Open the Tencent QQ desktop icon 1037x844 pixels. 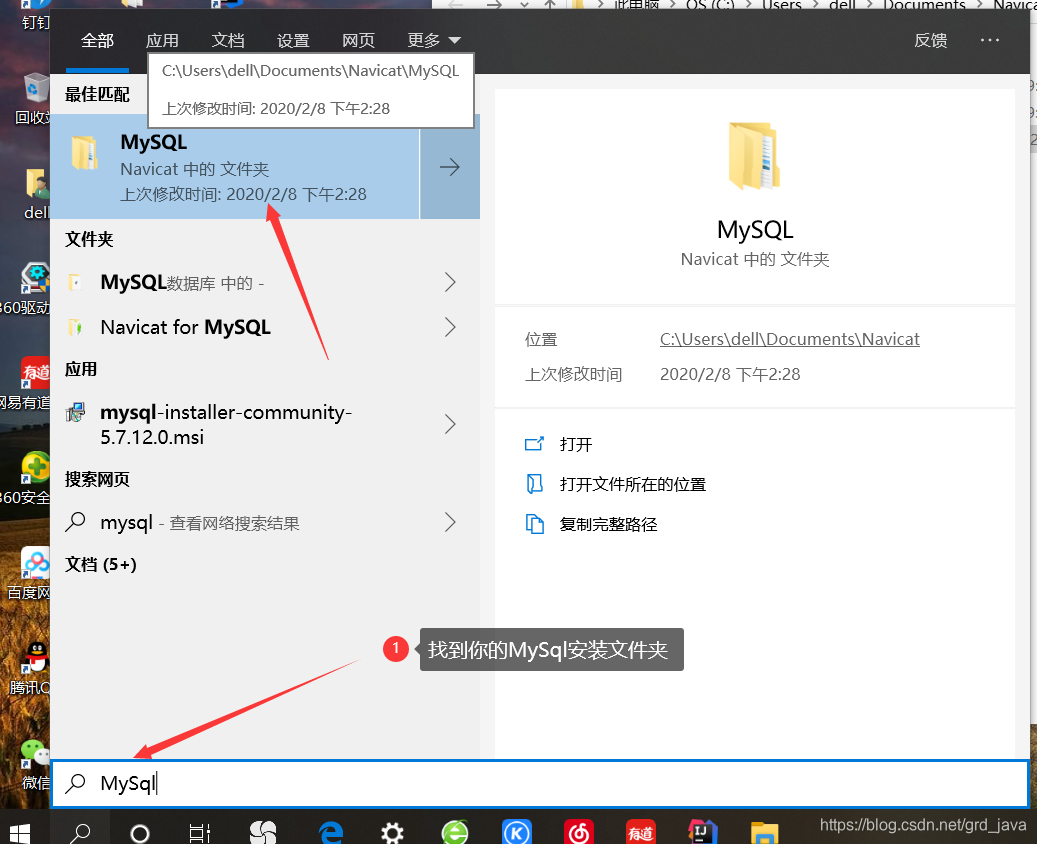30,668
